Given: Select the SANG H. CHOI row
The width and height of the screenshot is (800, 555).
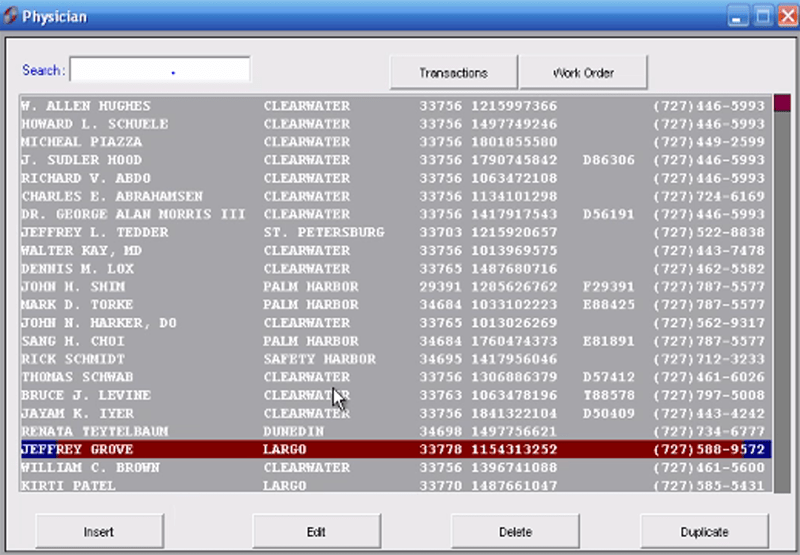Looking at the screenshot, I should (396, 341).
